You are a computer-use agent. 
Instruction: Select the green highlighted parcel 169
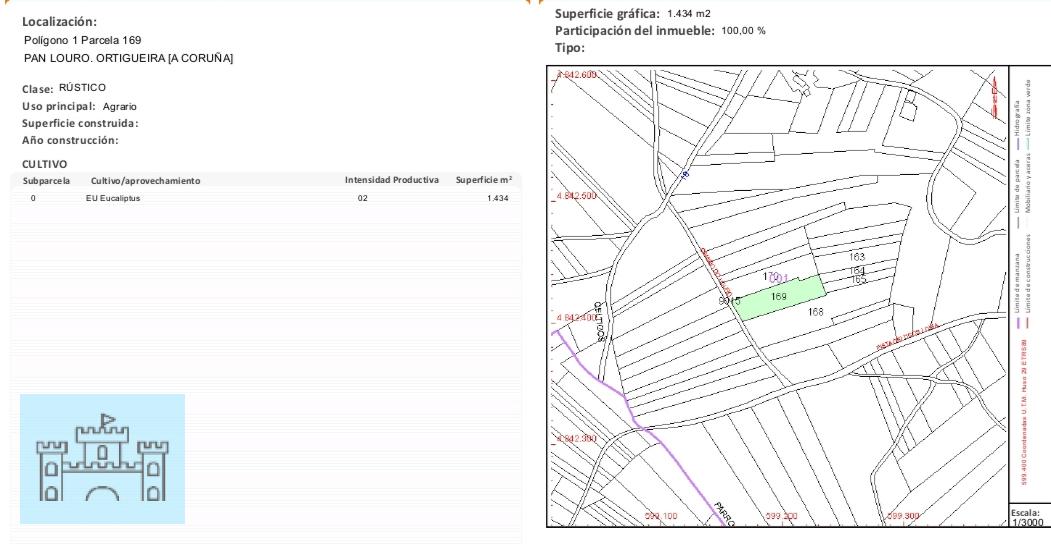(x=779, y=297)
